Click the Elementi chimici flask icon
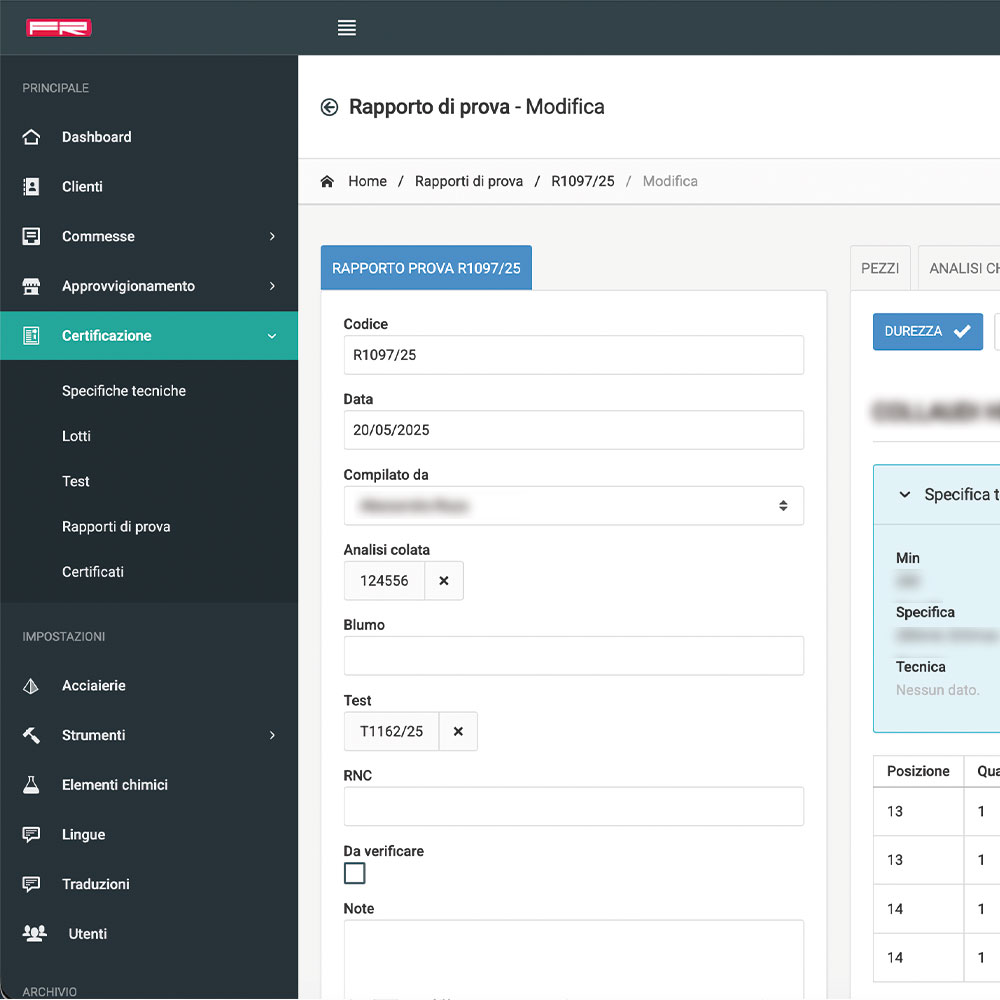This screenshot has width=1000, height=1000. pos(32,785)
